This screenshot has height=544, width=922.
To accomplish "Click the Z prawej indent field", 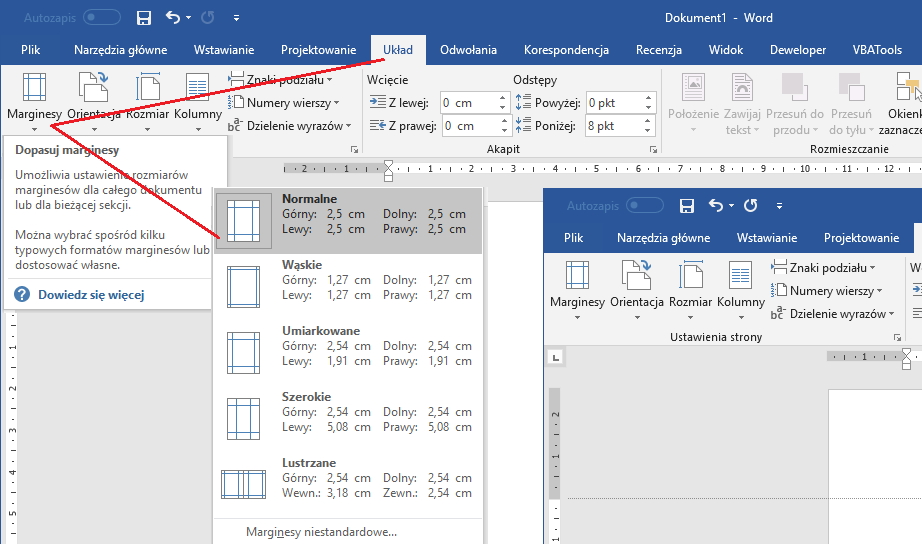I will coord(470,126).
